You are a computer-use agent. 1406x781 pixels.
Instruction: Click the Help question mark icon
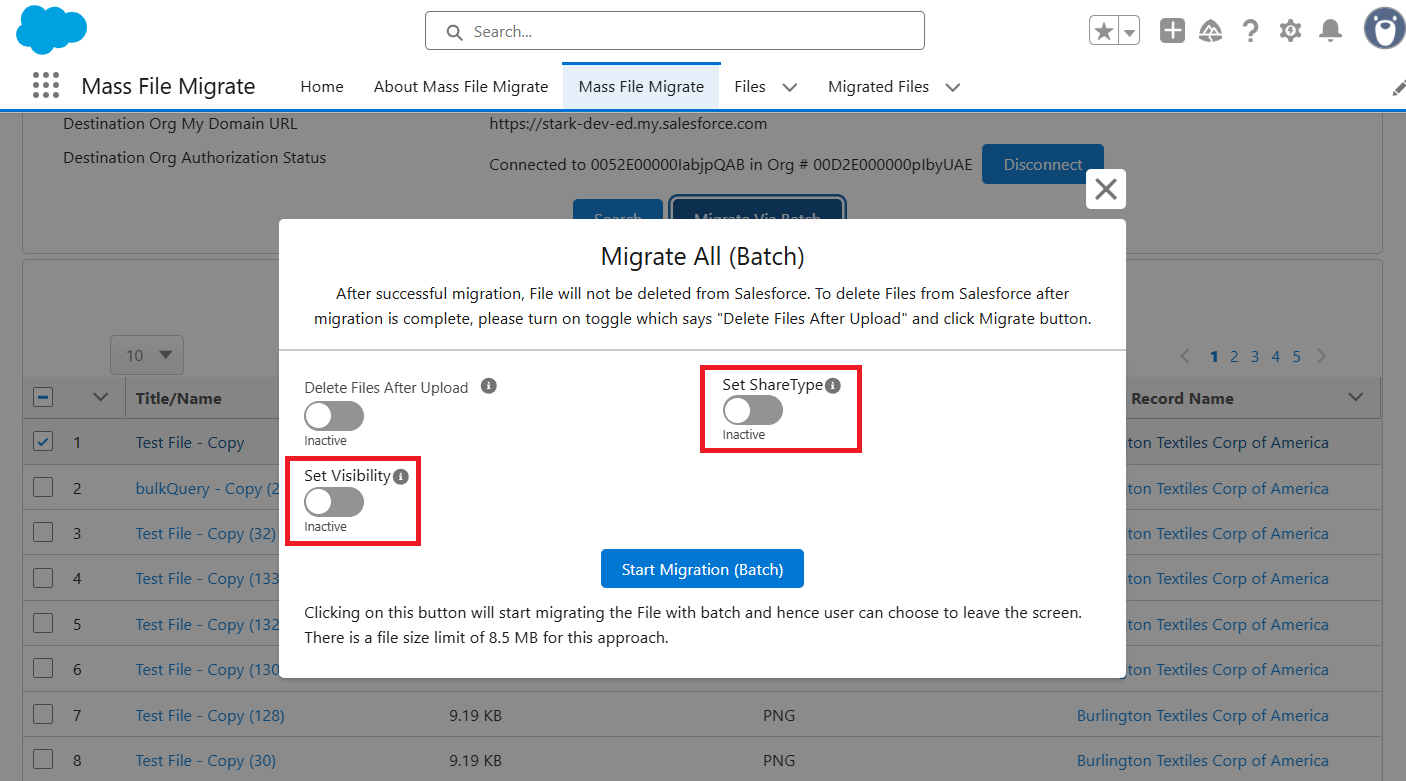click(1250, 31)
